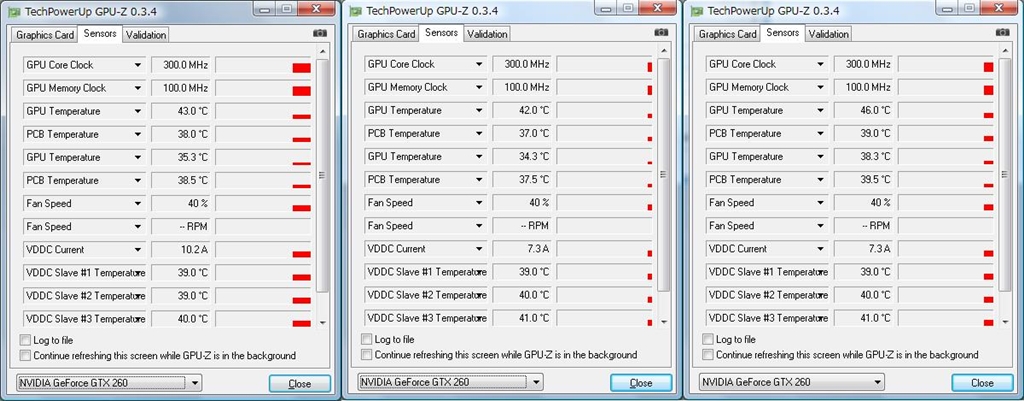
Task: Select Sensors tab in left window
Action: (x=100, y=33)
